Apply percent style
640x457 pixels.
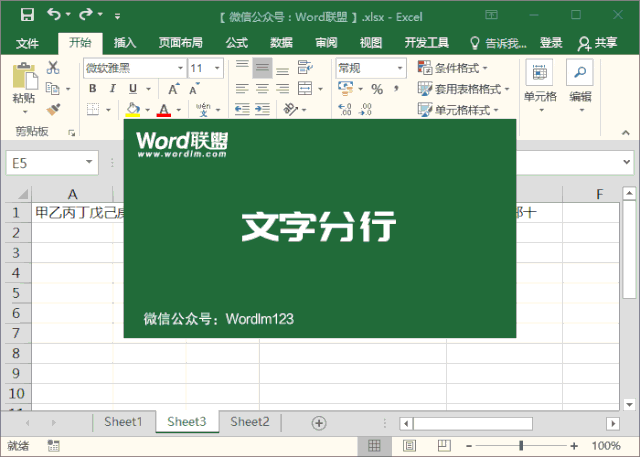coord(377,89)
